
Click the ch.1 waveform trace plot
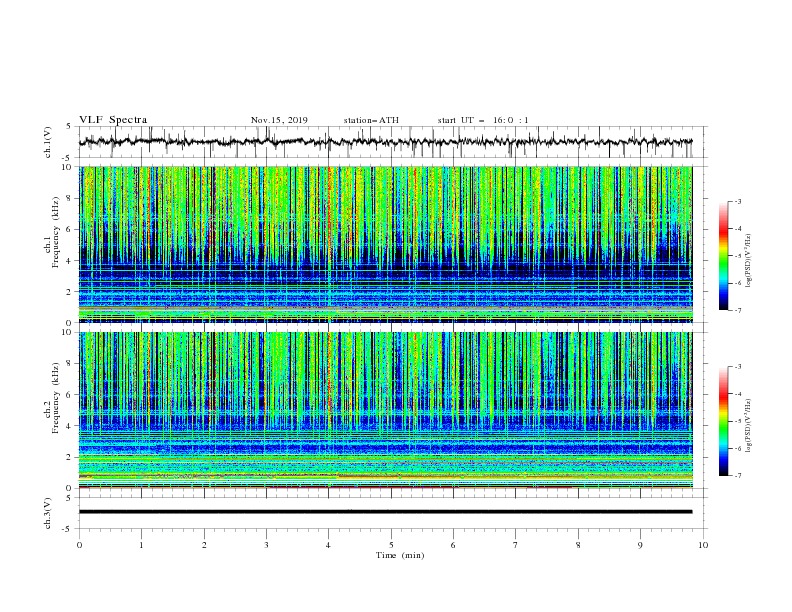pos(386,142)
